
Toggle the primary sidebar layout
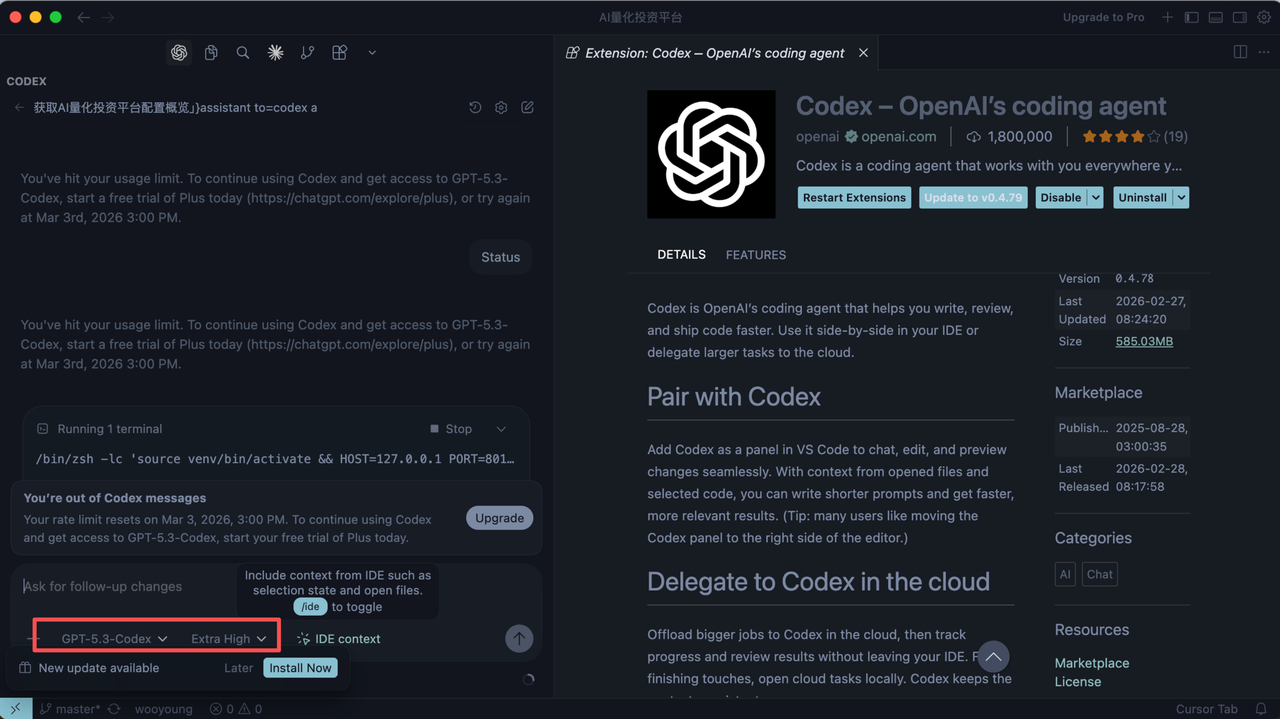point(1191,17)
